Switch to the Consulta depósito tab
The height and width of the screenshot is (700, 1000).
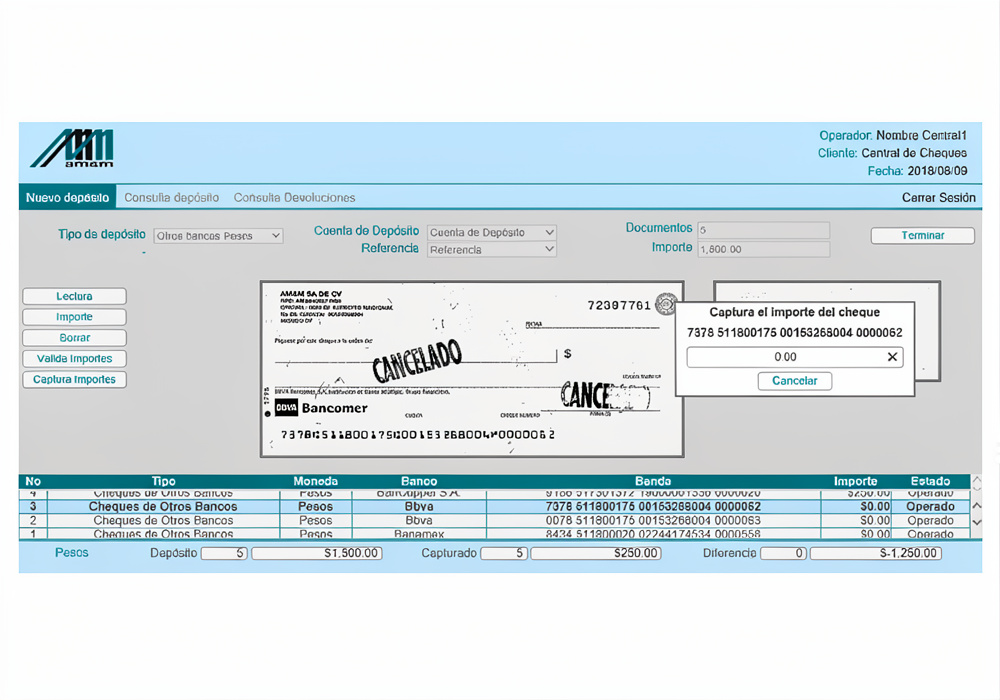tap(172, 198)
